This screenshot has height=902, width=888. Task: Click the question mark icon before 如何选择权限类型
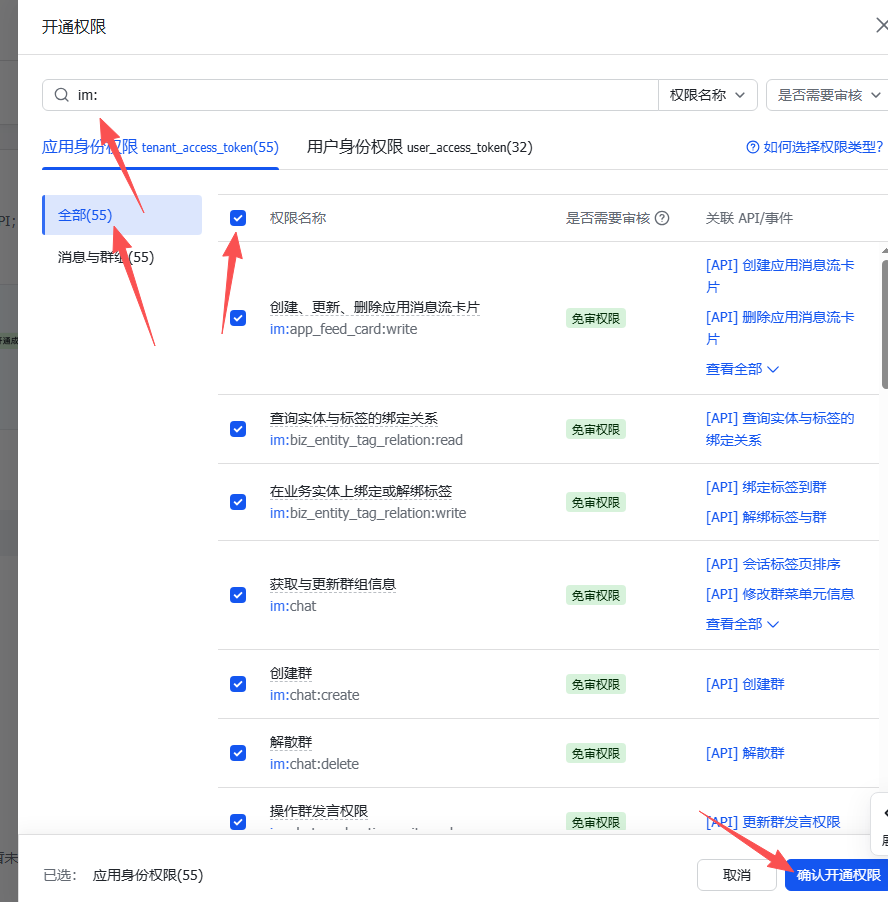(751, 146)
